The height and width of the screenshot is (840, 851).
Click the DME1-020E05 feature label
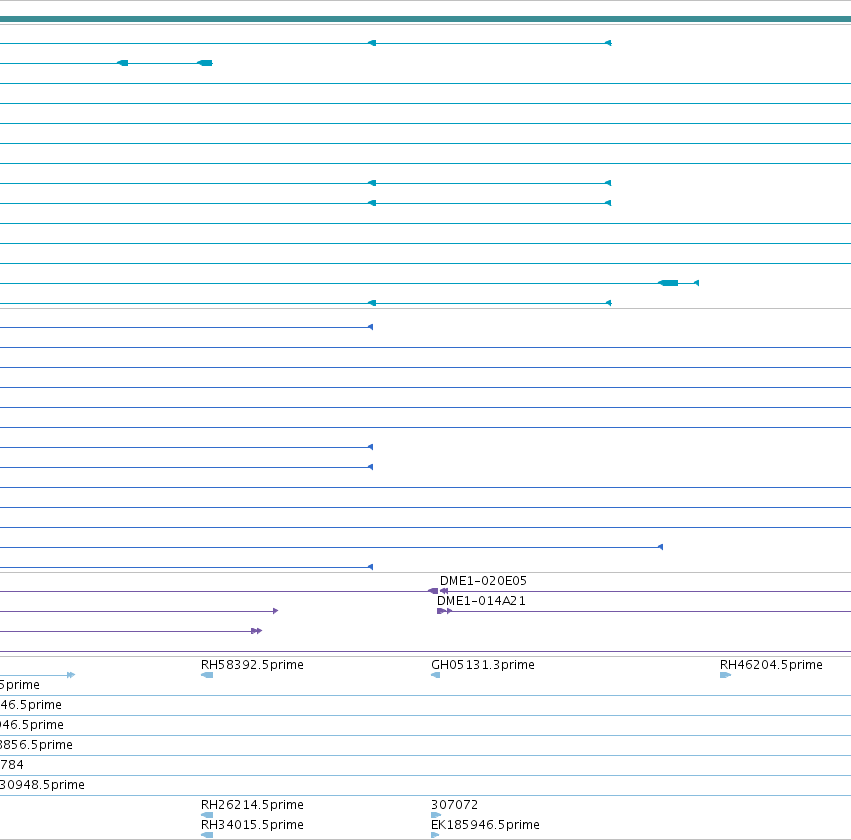(483, 581)
